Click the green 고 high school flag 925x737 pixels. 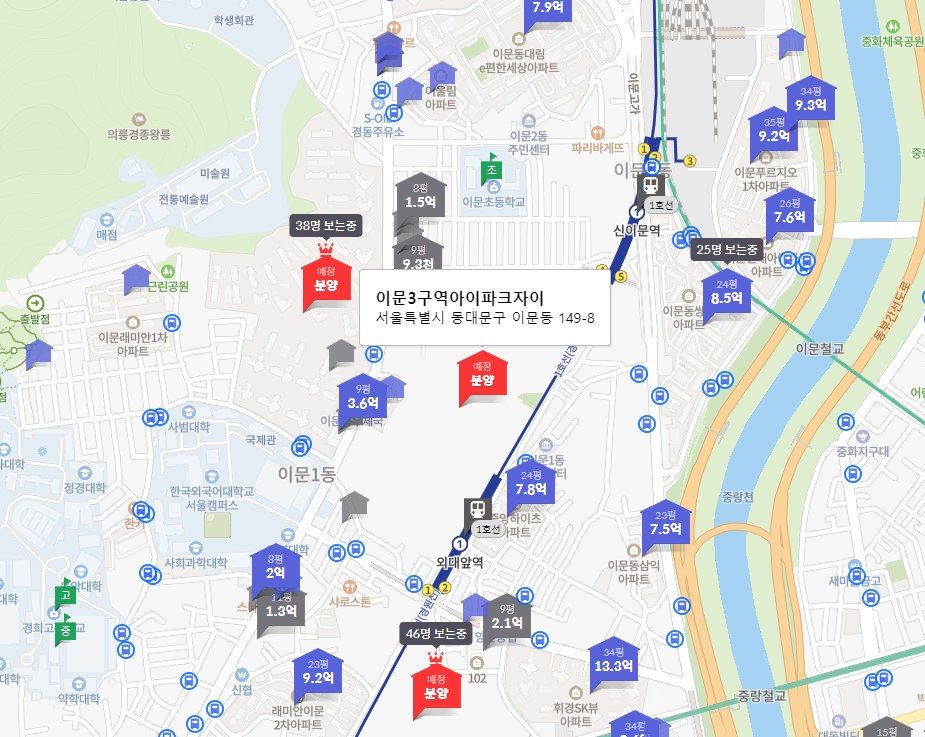click(x=65, y=595)
